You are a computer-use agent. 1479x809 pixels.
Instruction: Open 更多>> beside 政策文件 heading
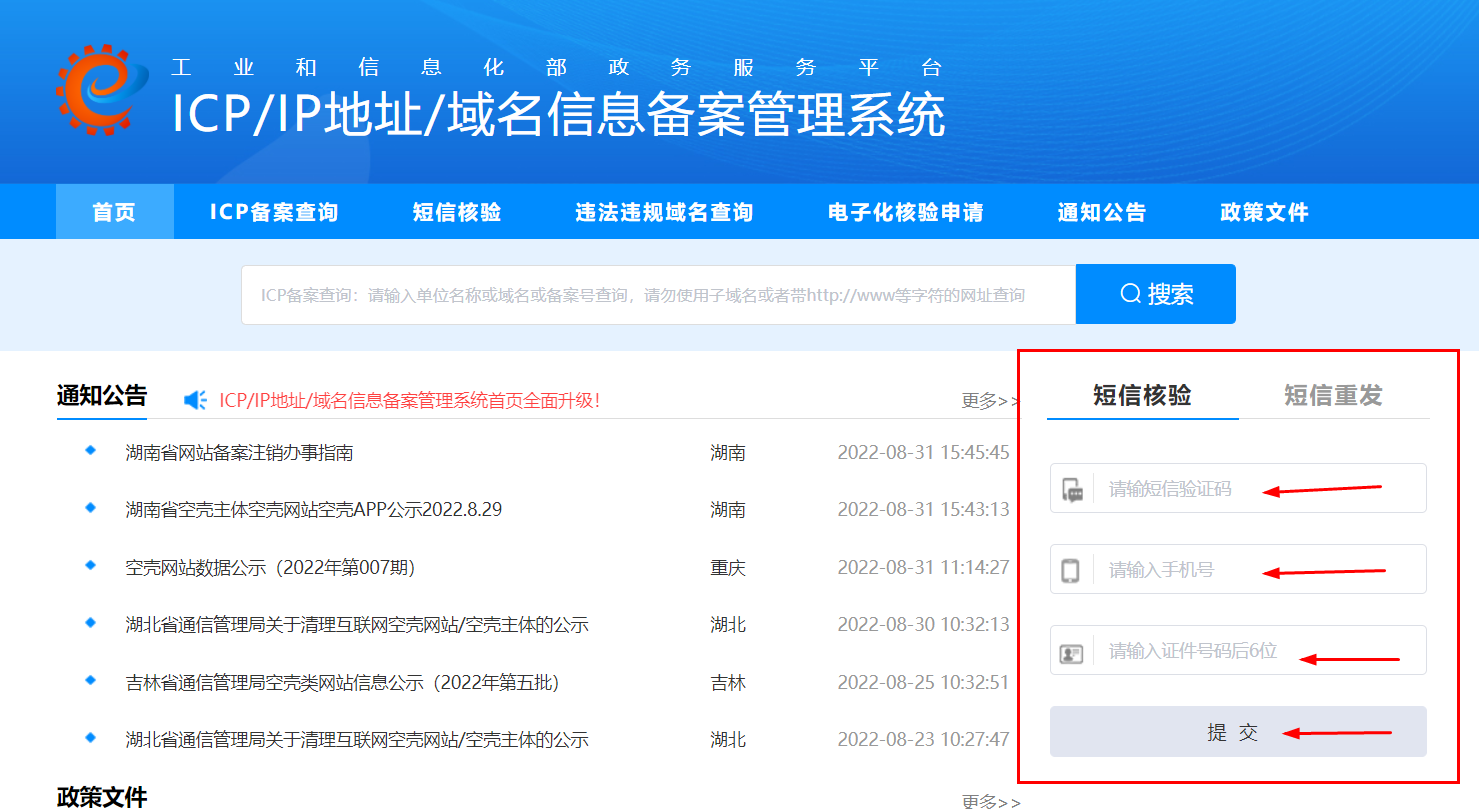point(991,802)
